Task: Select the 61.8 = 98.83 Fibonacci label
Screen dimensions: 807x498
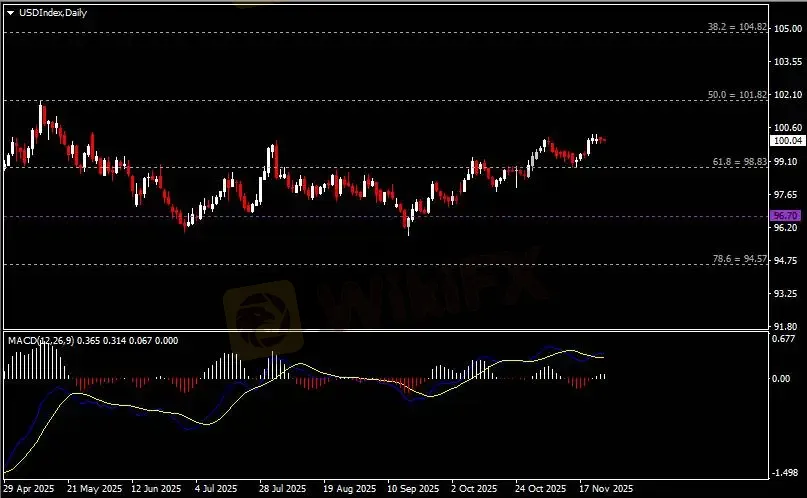Action: pos(739,161)
